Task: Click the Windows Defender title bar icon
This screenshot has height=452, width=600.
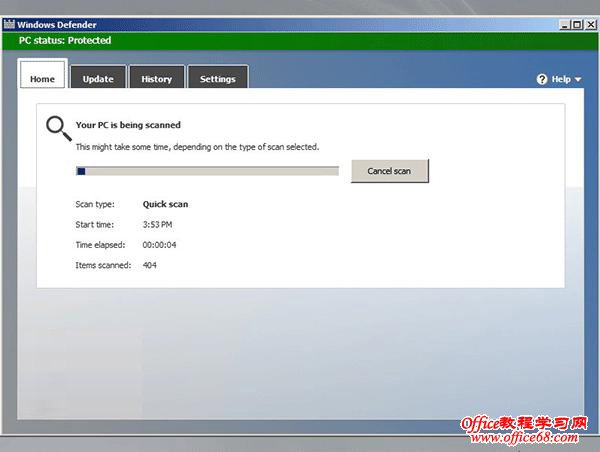Action: (9, 24)
